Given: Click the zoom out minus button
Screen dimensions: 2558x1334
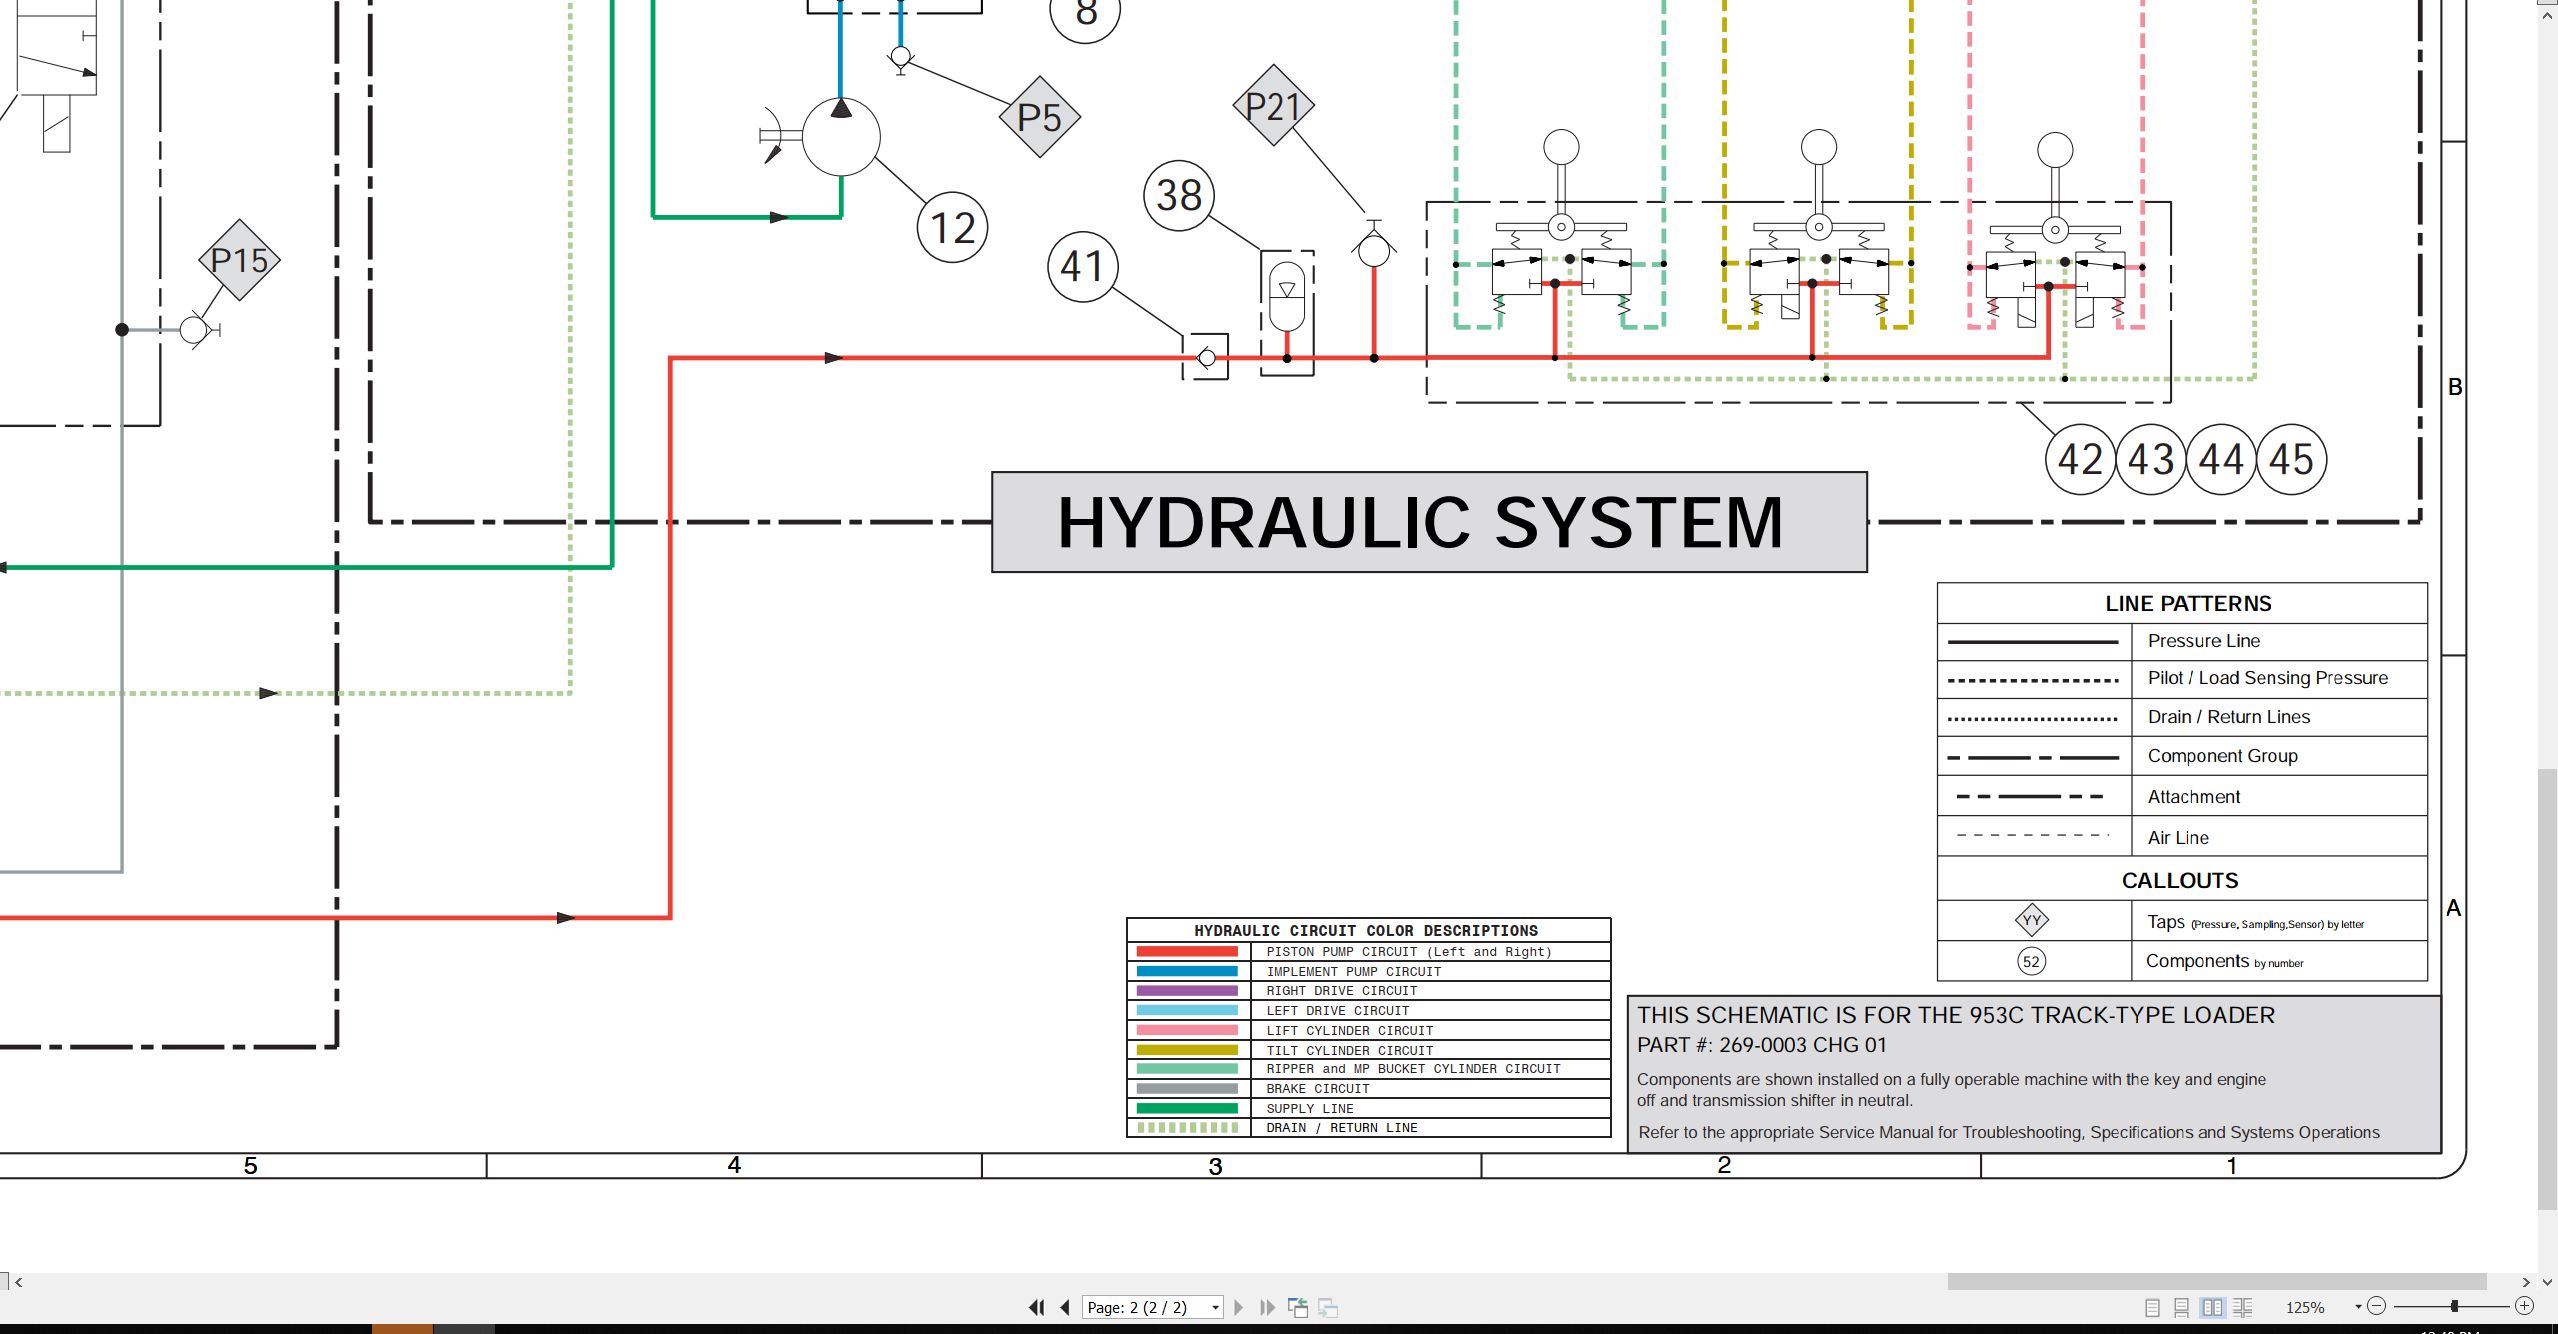Looking at the screenshot, I should coord(2377,1306).
